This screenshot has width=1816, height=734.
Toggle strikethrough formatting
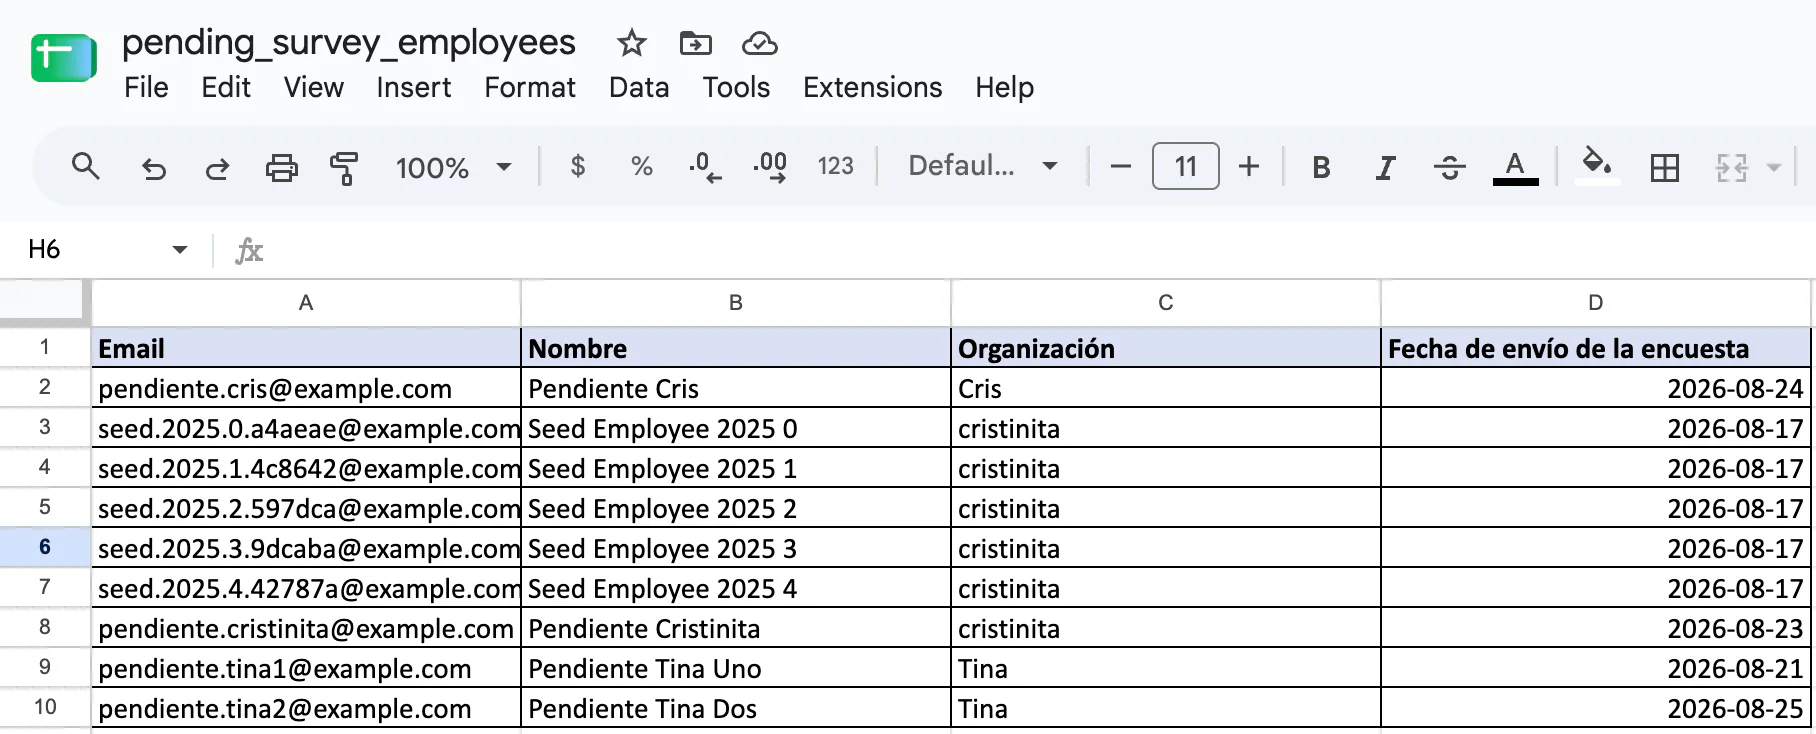tap(1449, 167)
